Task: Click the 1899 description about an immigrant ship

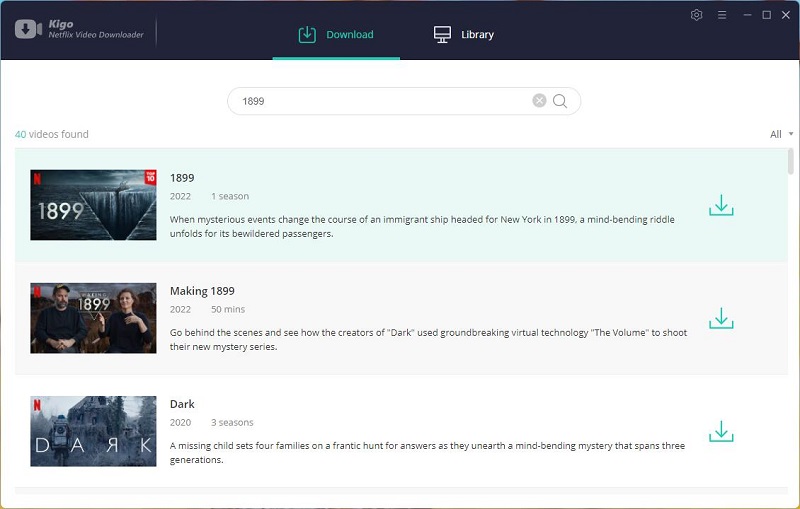Action: coord(422,226)
